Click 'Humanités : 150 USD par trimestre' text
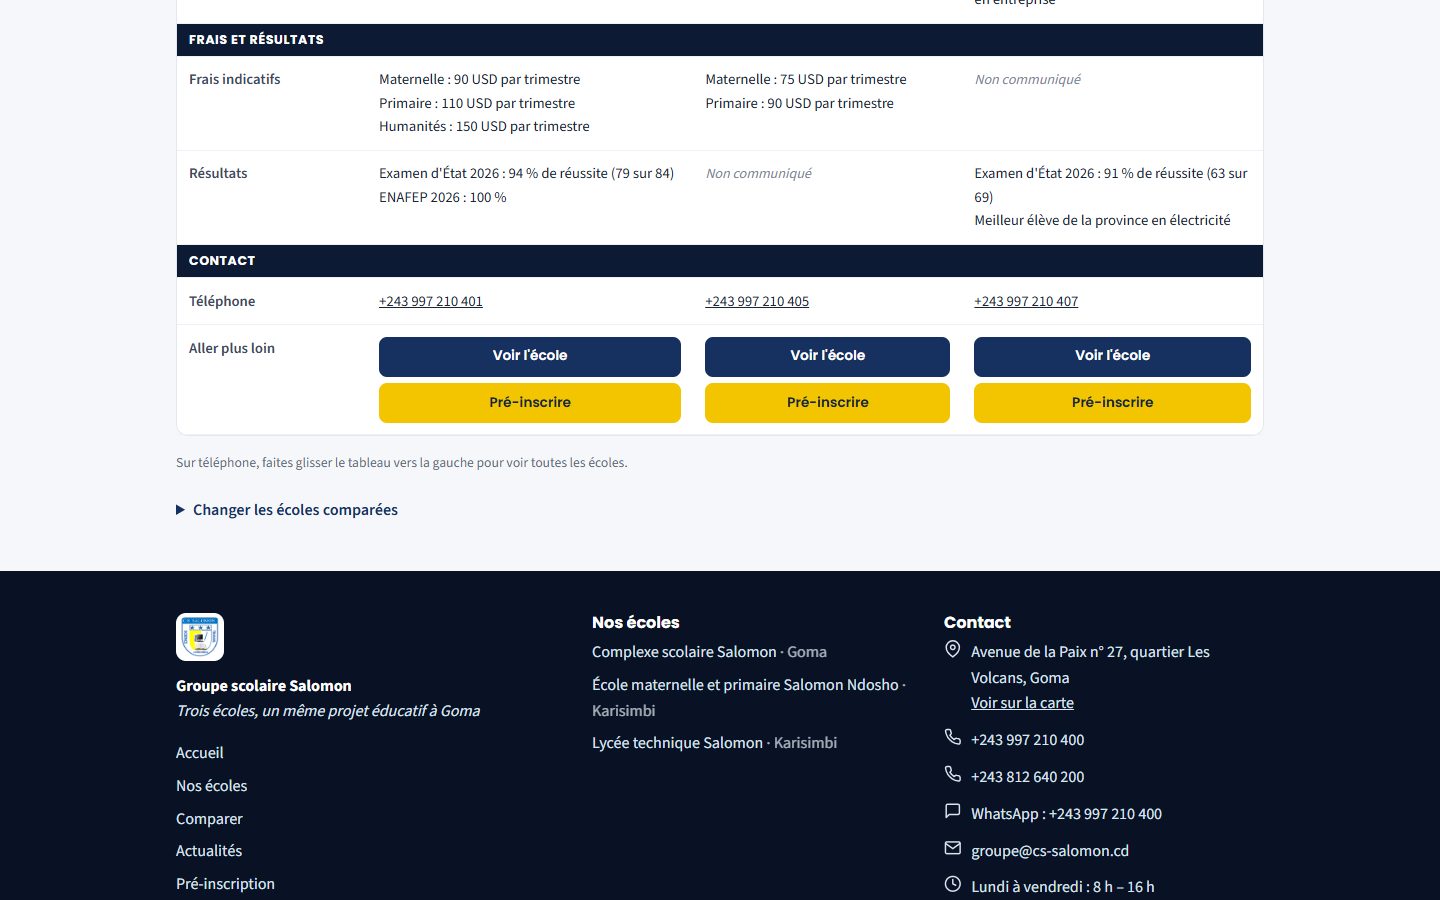 point(484,126)
